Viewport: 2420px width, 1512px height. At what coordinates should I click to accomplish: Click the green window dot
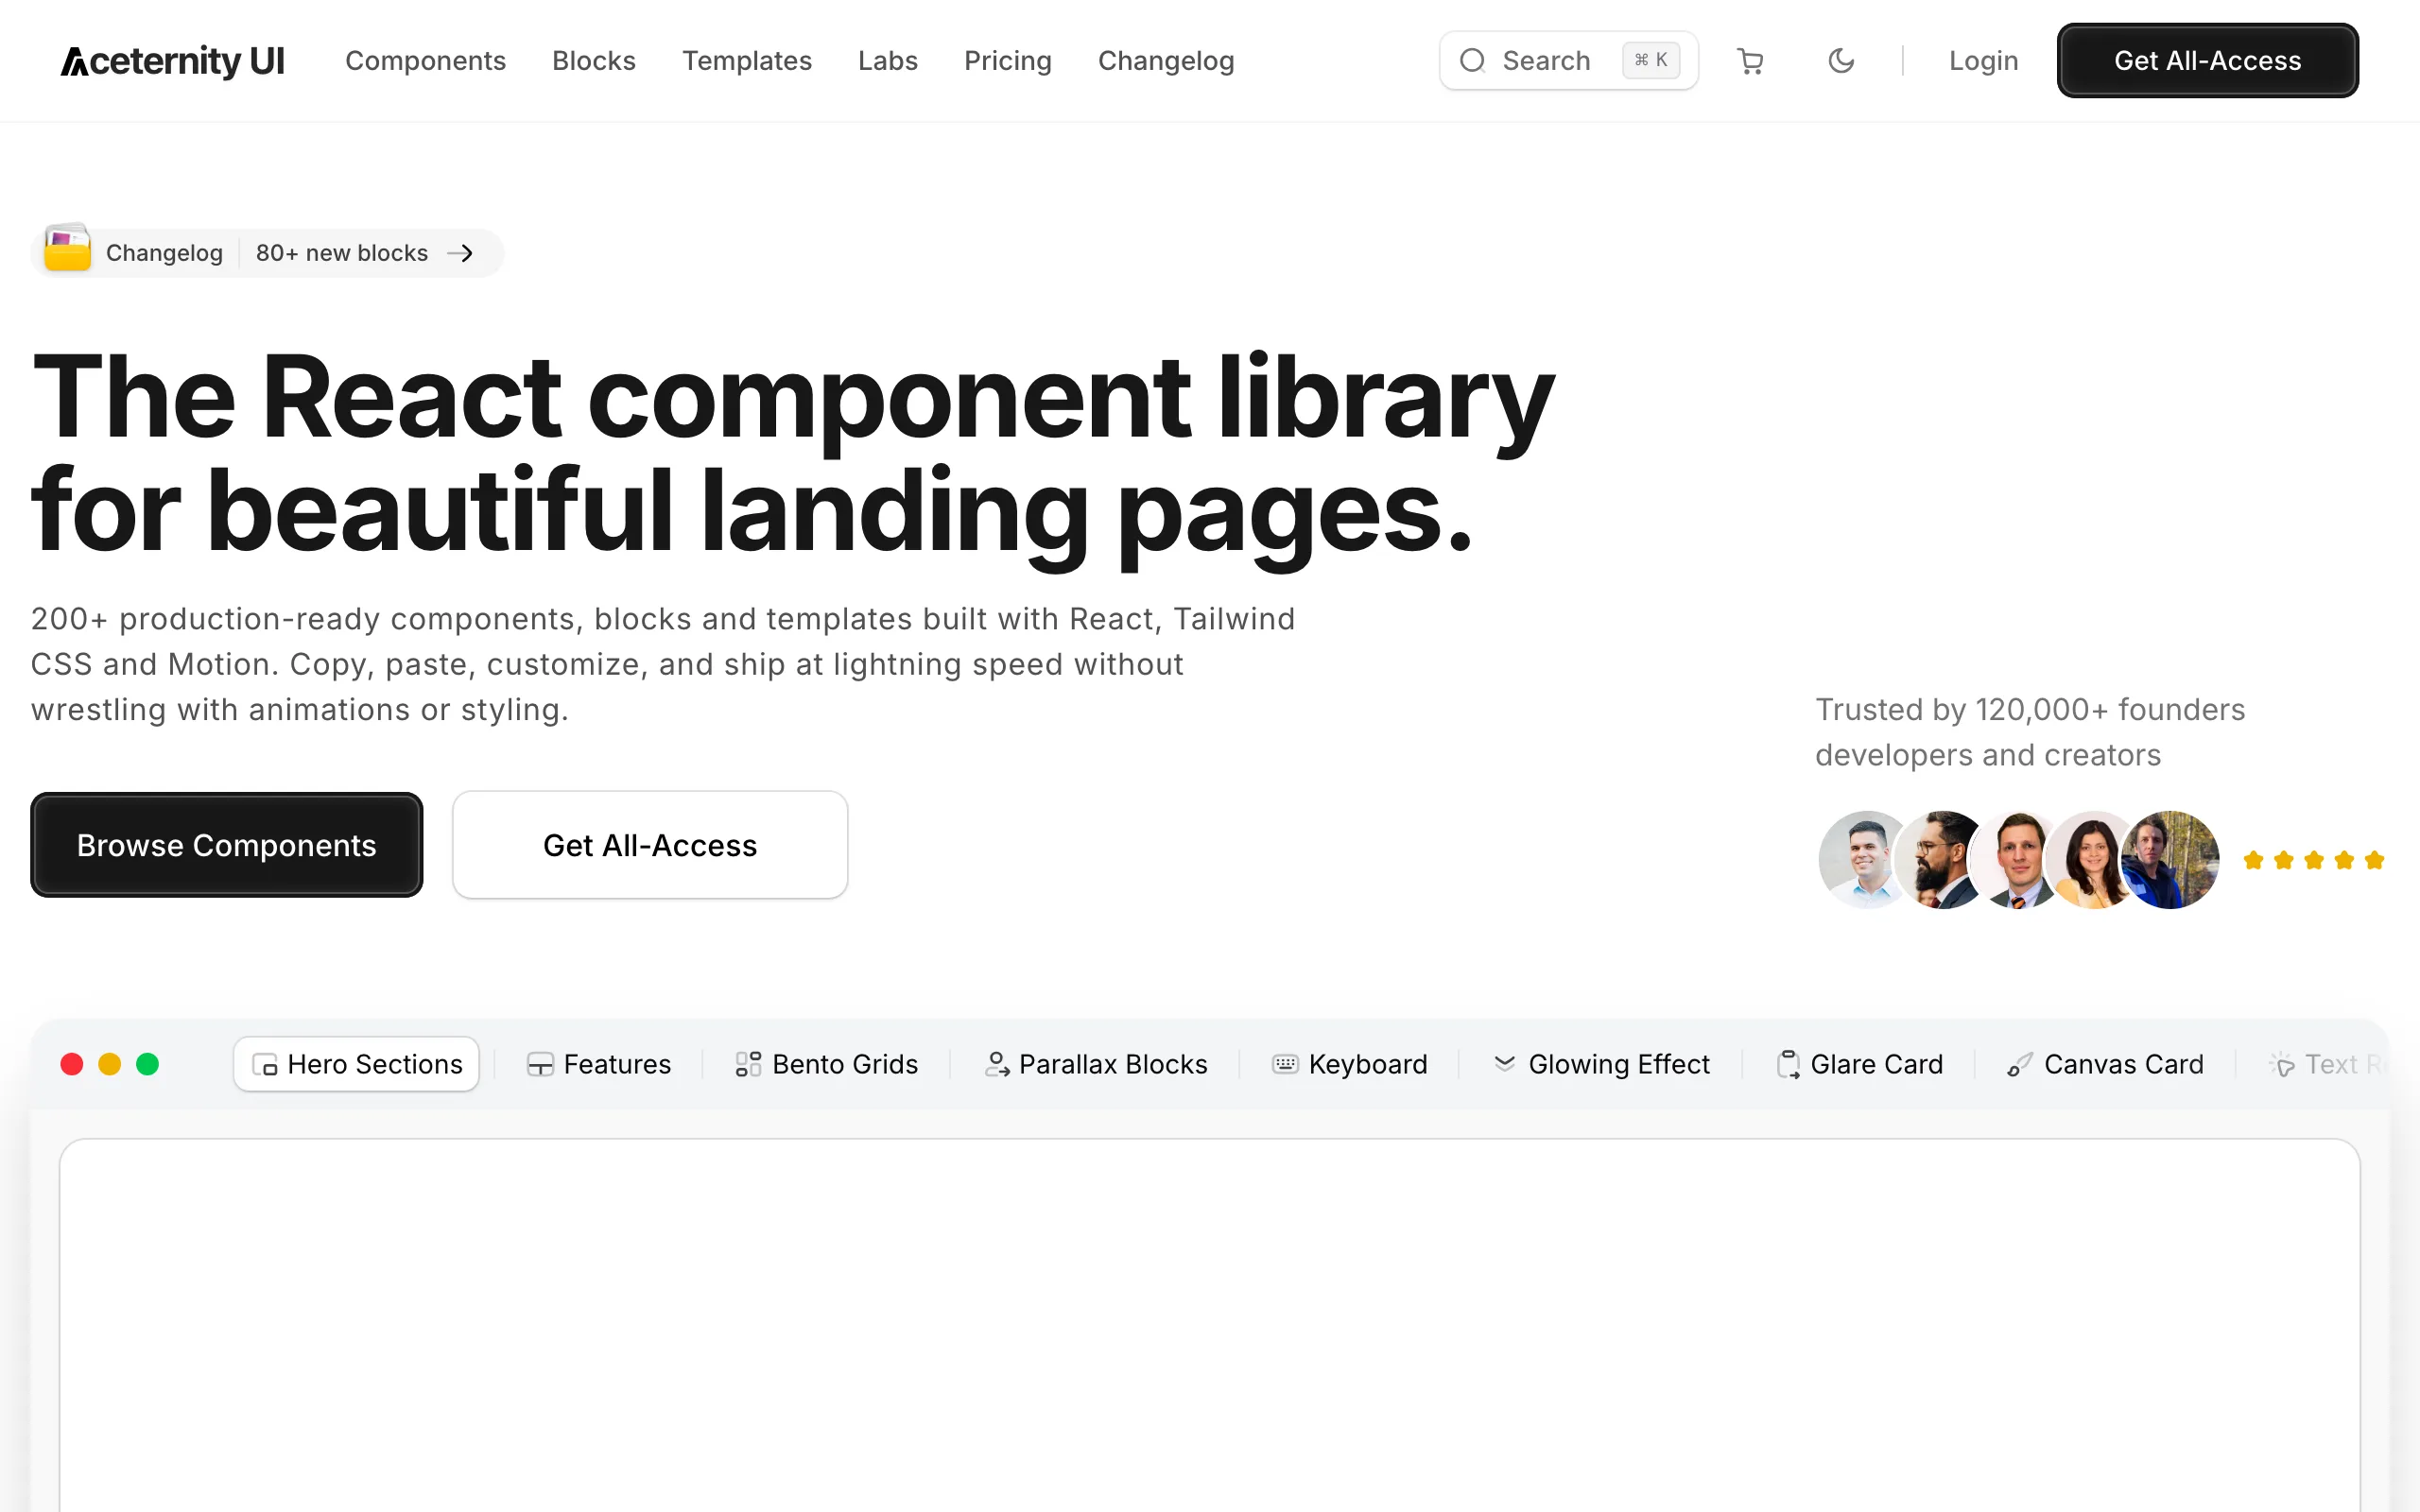click(148, 1064)
